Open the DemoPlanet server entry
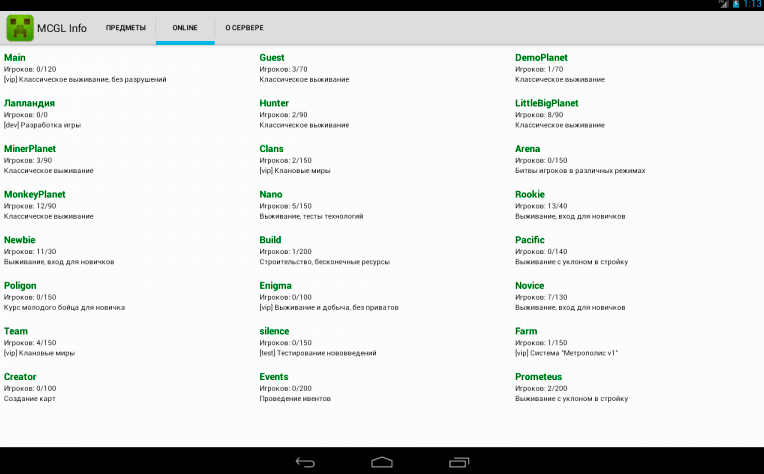The height and width of the screenshot is (474, 764). [x=541, y=58]
